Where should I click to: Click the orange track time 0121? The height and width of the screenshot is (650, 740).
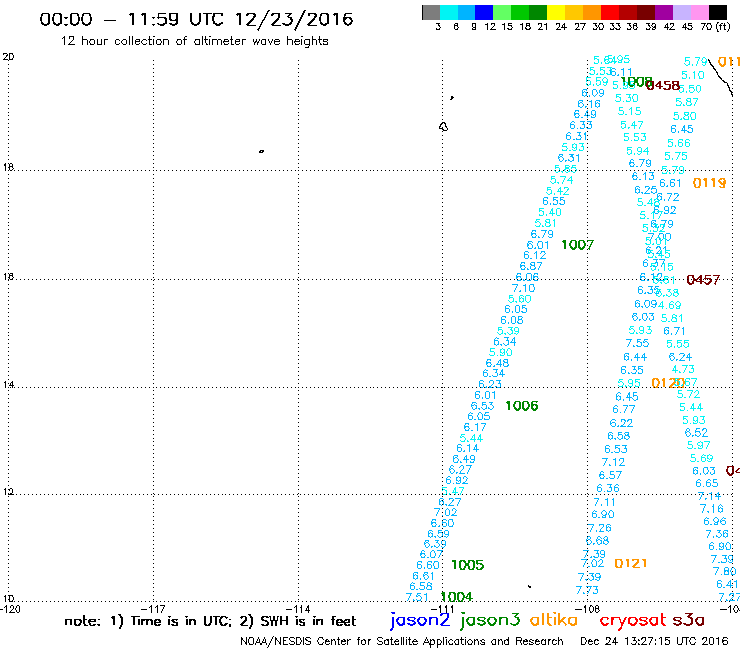point(631,563)
